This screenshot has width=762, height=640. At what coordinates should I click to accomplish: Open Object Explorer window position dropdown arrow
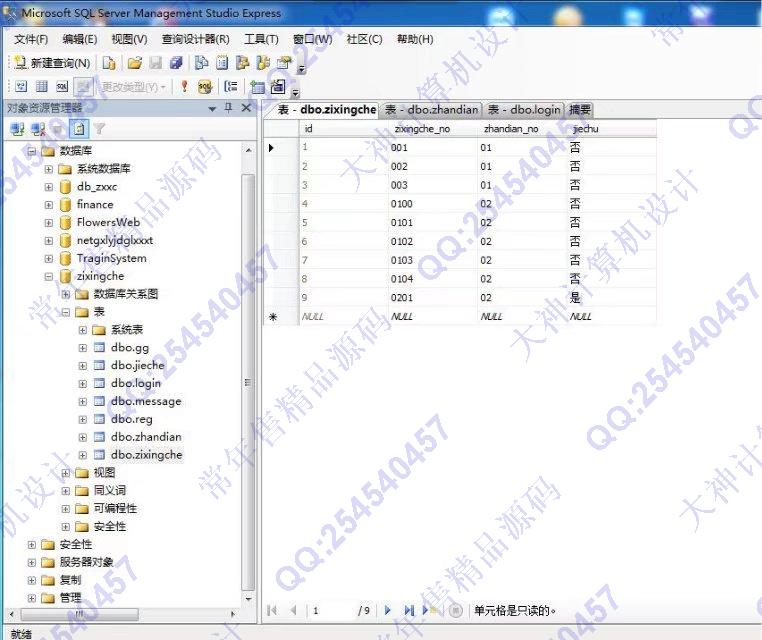[212, 109]
